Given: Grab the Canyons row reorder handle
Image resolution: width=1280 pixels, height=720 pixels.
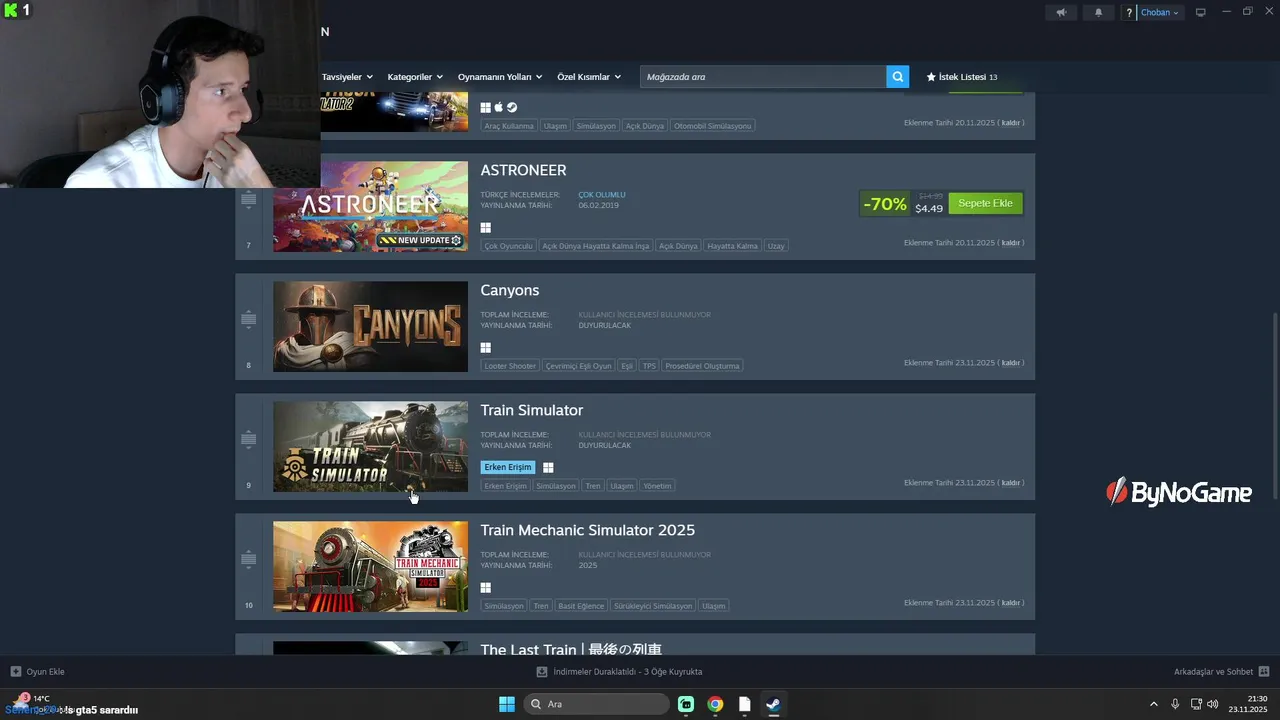Looking at the screenshot, I should click(248, 320).
